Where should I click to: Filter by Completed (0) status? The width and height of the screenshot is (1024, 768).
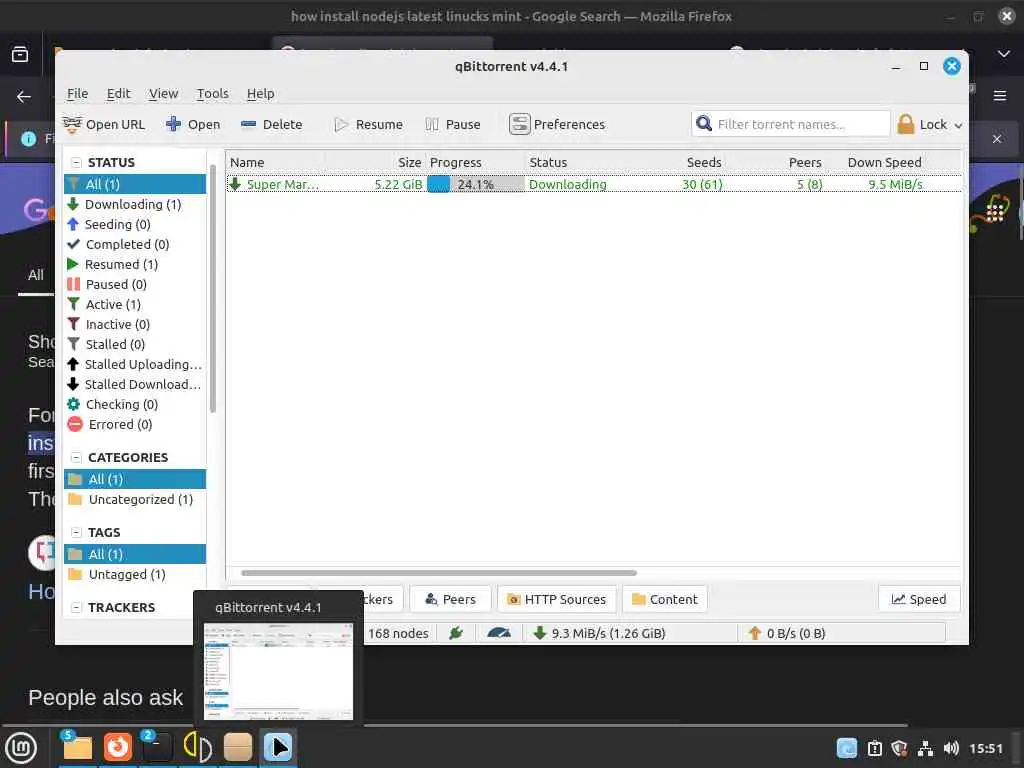click(x=135, y=244)
